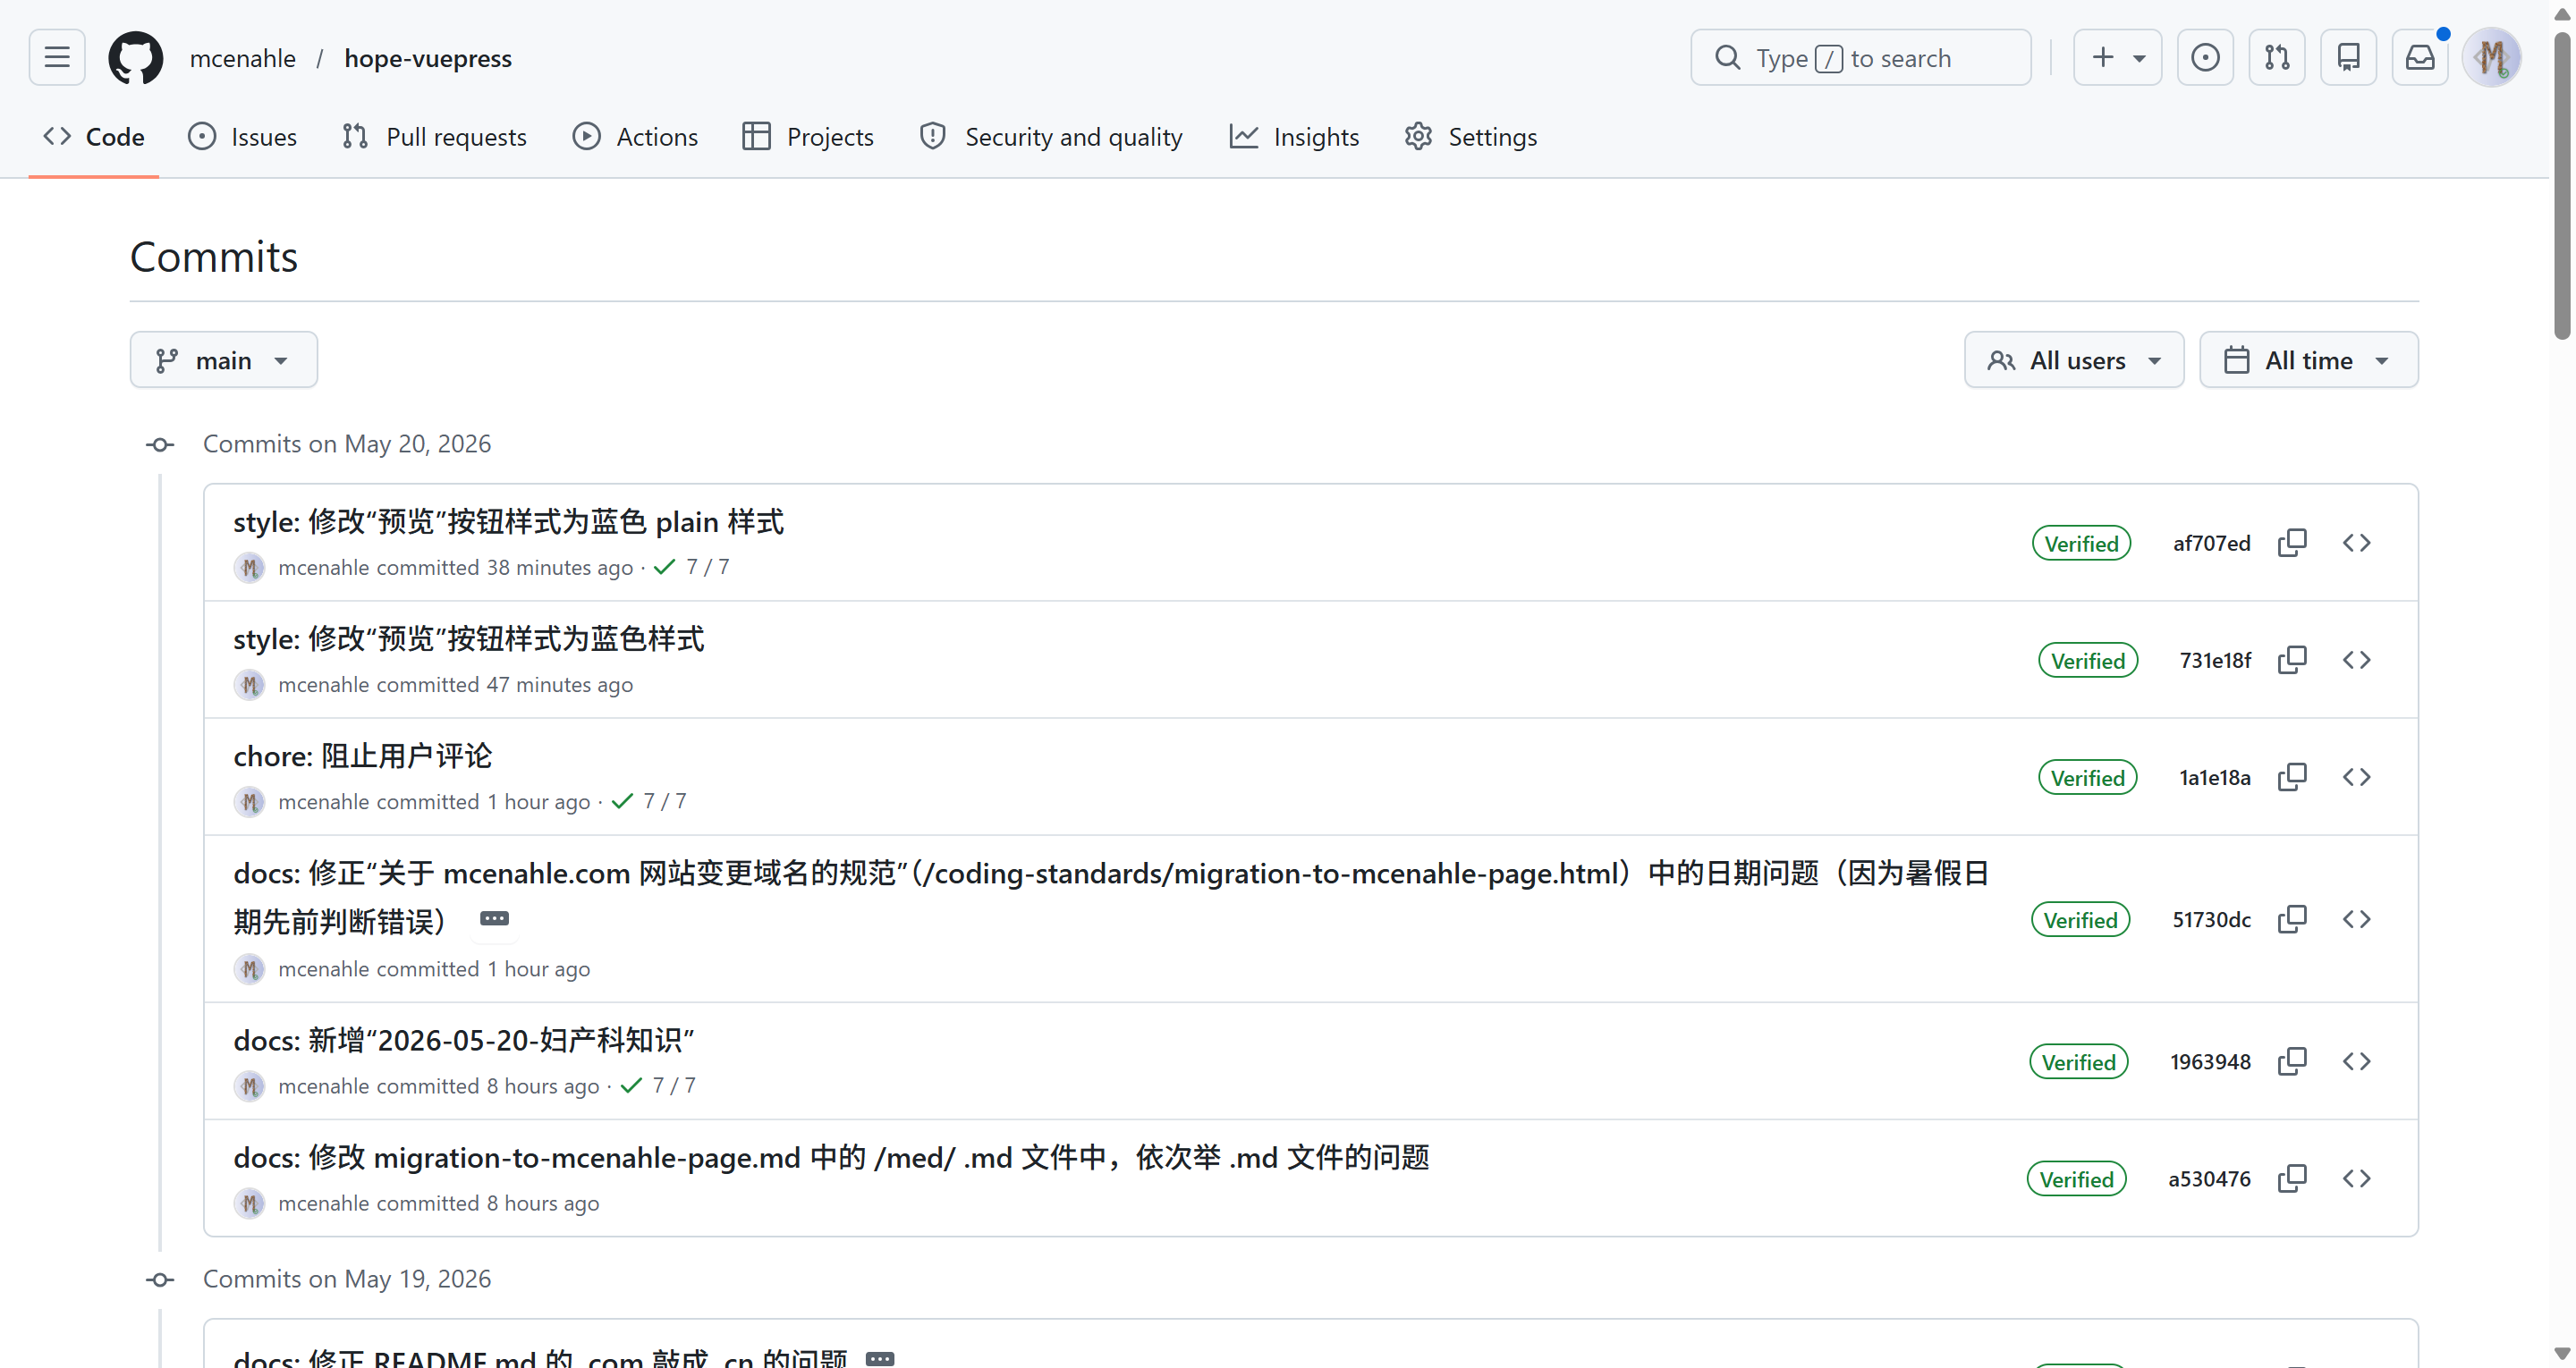Viewport: 2576px width, 1368px height.
Task: Click Verified badge for commit a530476
Action: coord(2076,1178)
